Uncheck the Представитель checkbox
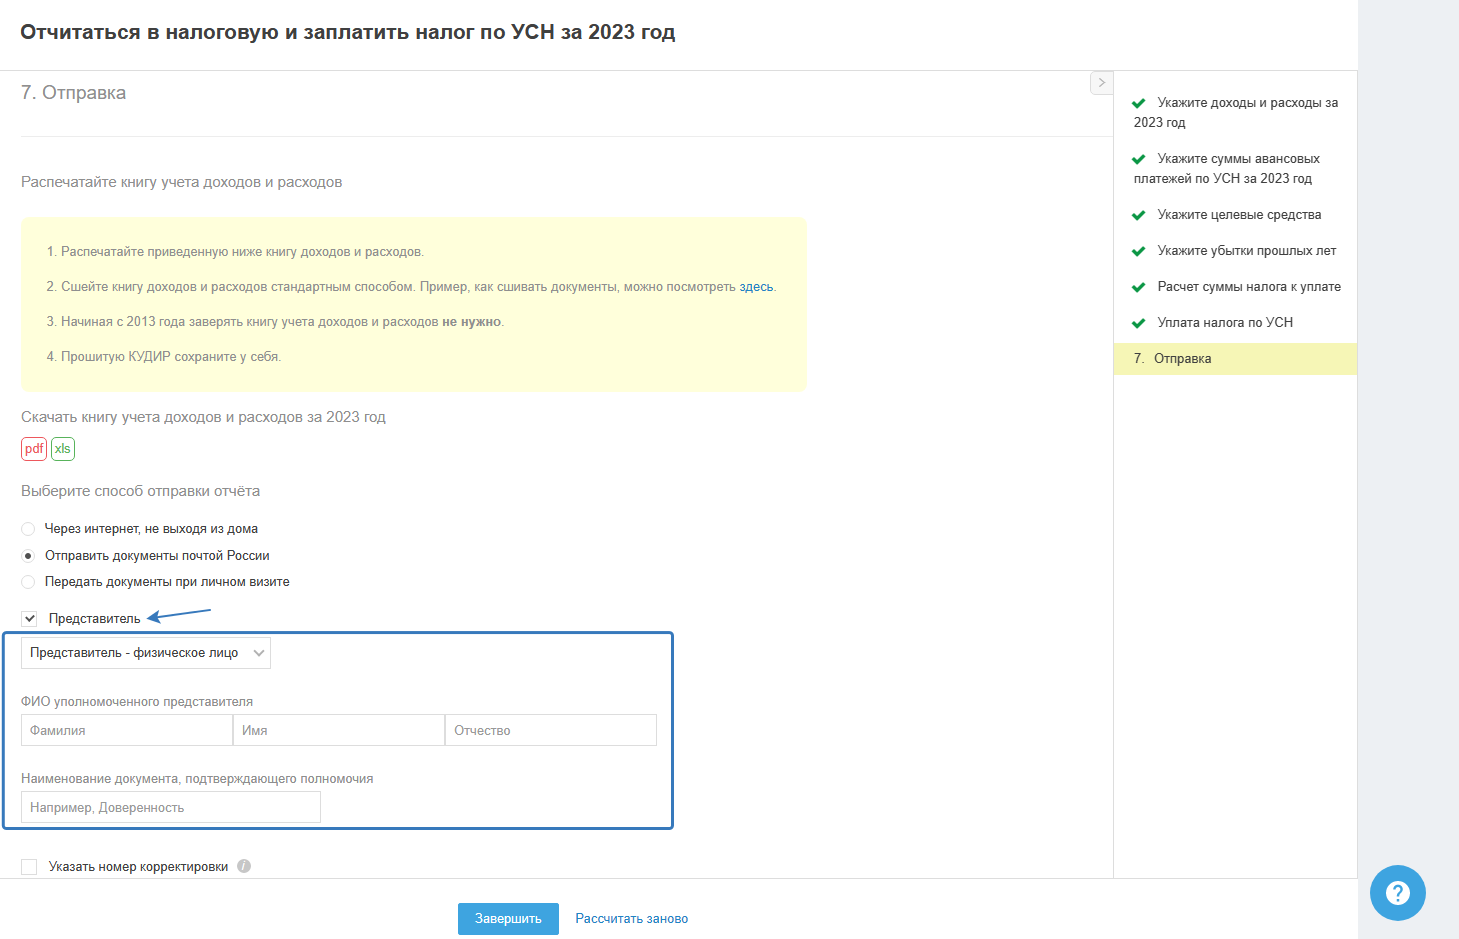This screenshot has height=939, width=1459. (30, 619)
